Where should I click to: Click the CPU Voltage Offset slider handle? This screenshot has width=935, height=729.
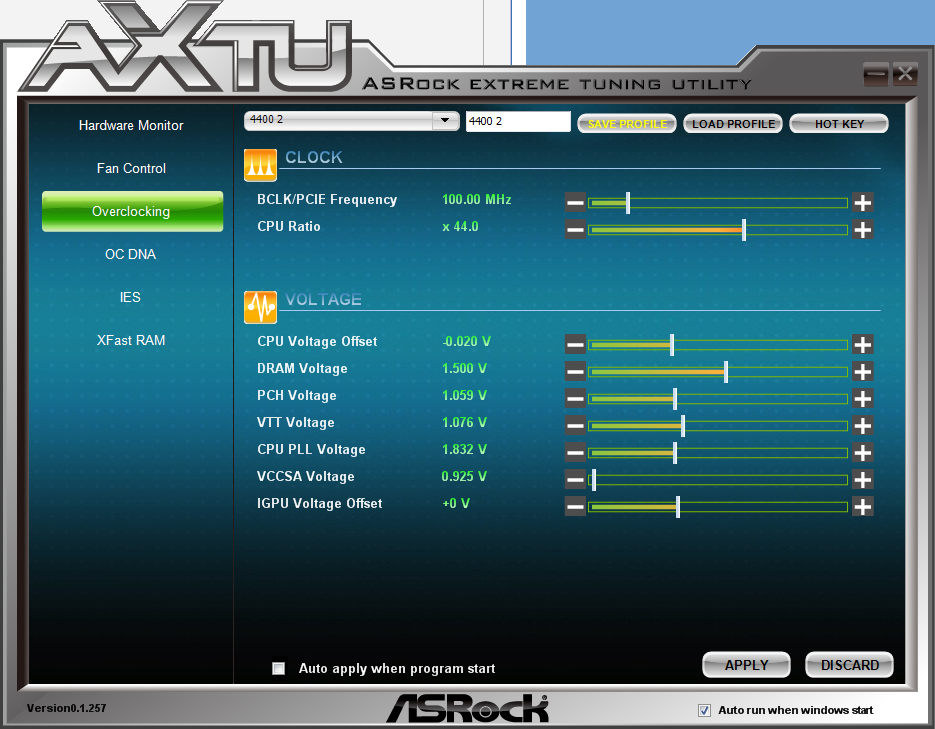pyautogui.click(x=672, y=345)
